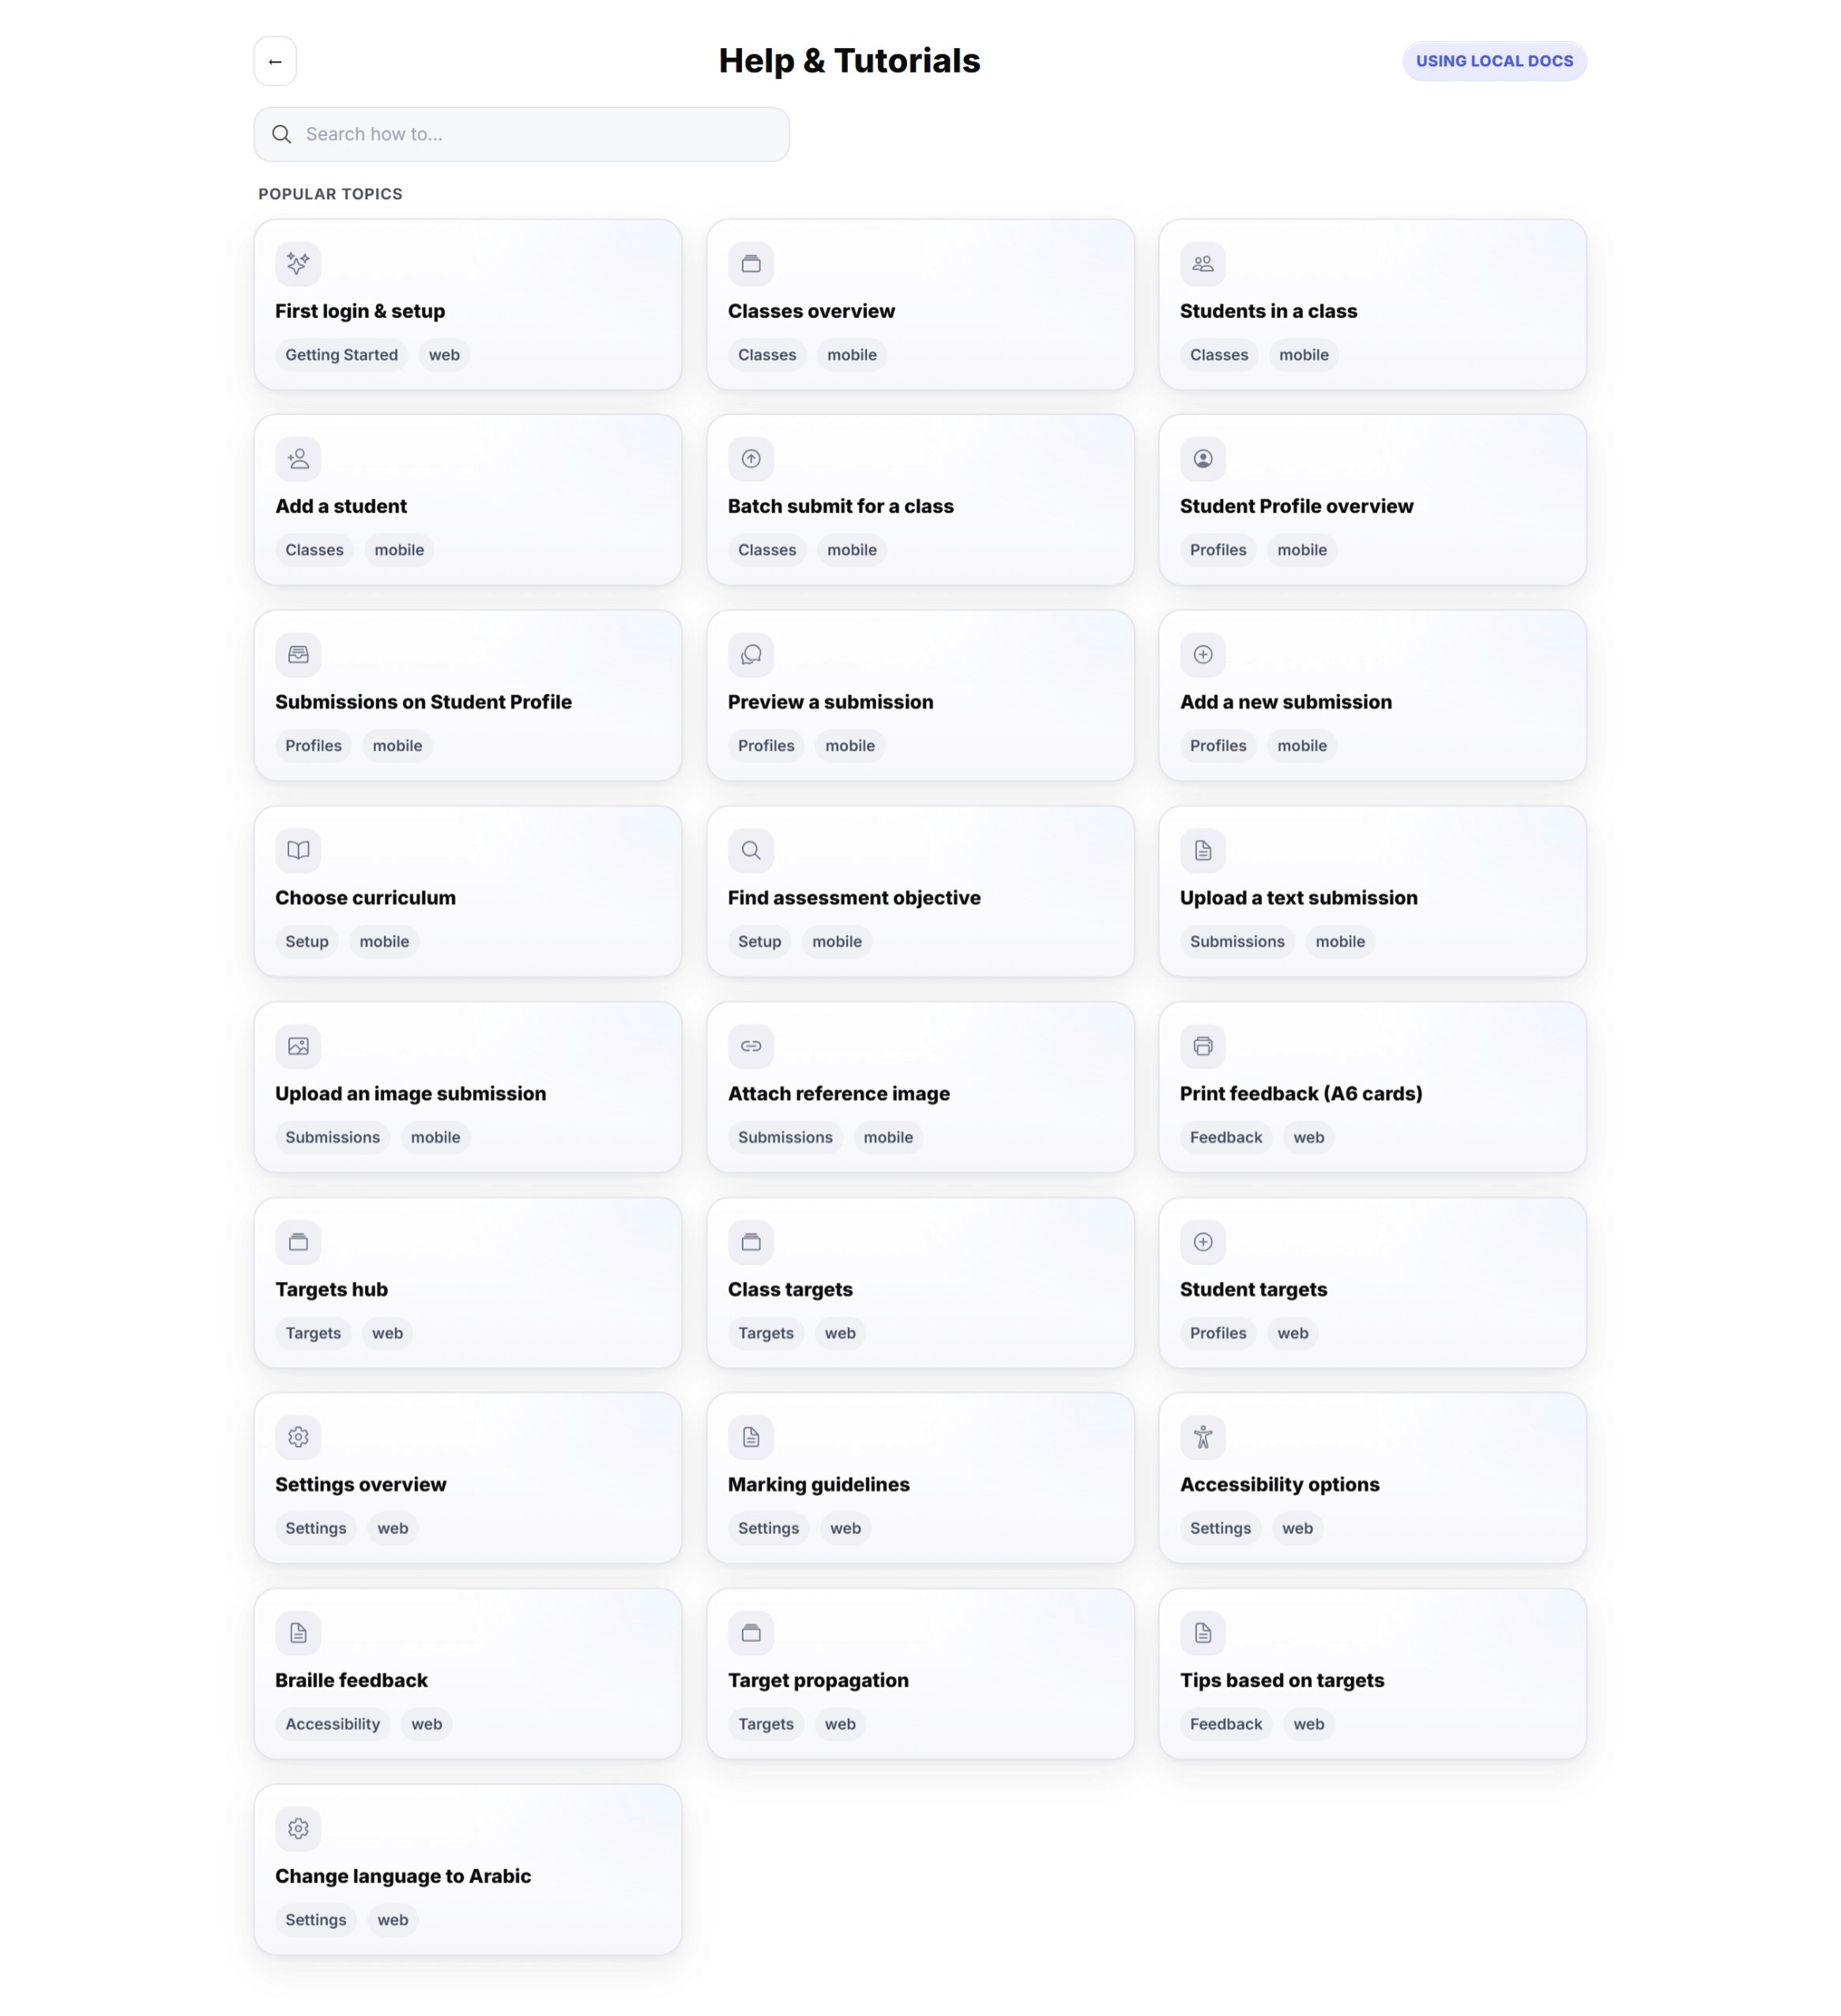Click the magnifier icon on Find assessment objective
Viewport: 1841px width, 2016px height.
pos(751,851)
